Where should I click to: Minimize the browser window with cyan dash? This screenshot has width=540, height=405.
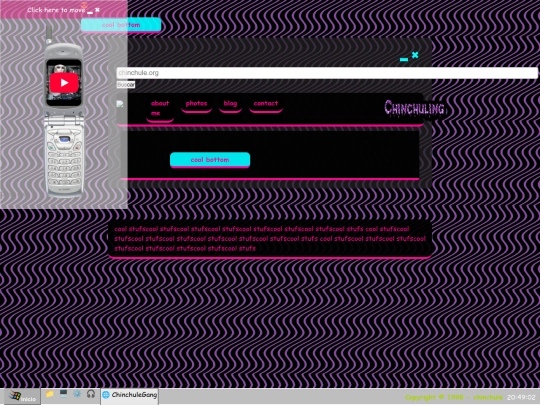(x=404, y=60)
